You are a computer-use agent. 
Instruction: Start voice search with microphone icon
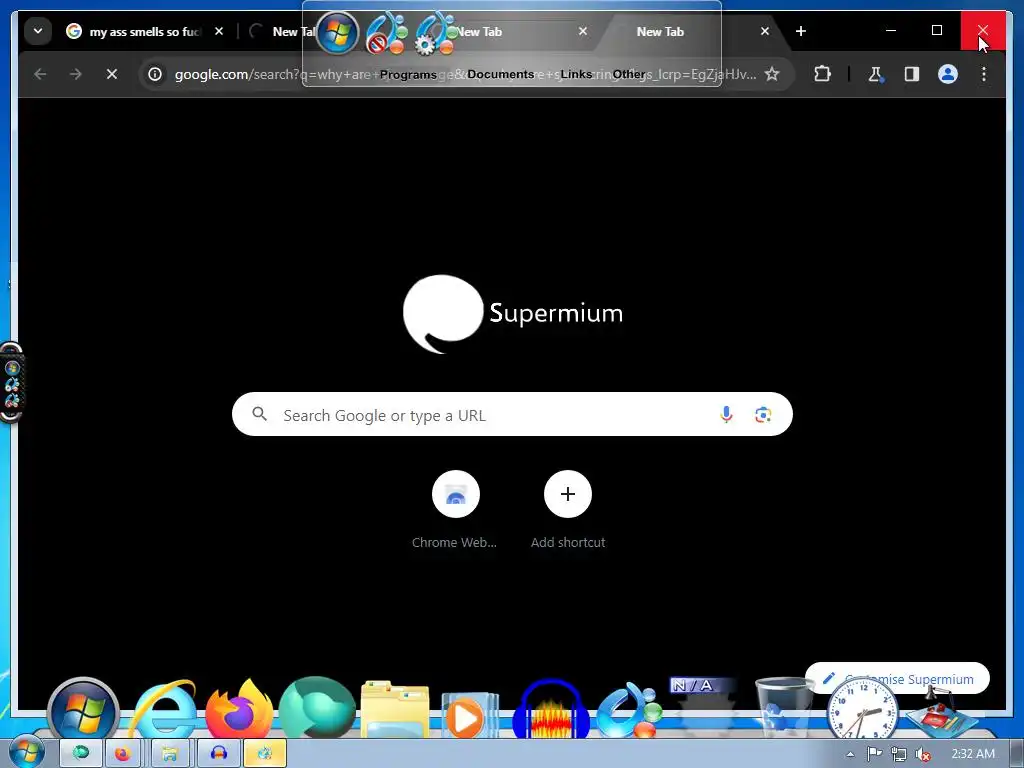point(726,414)
